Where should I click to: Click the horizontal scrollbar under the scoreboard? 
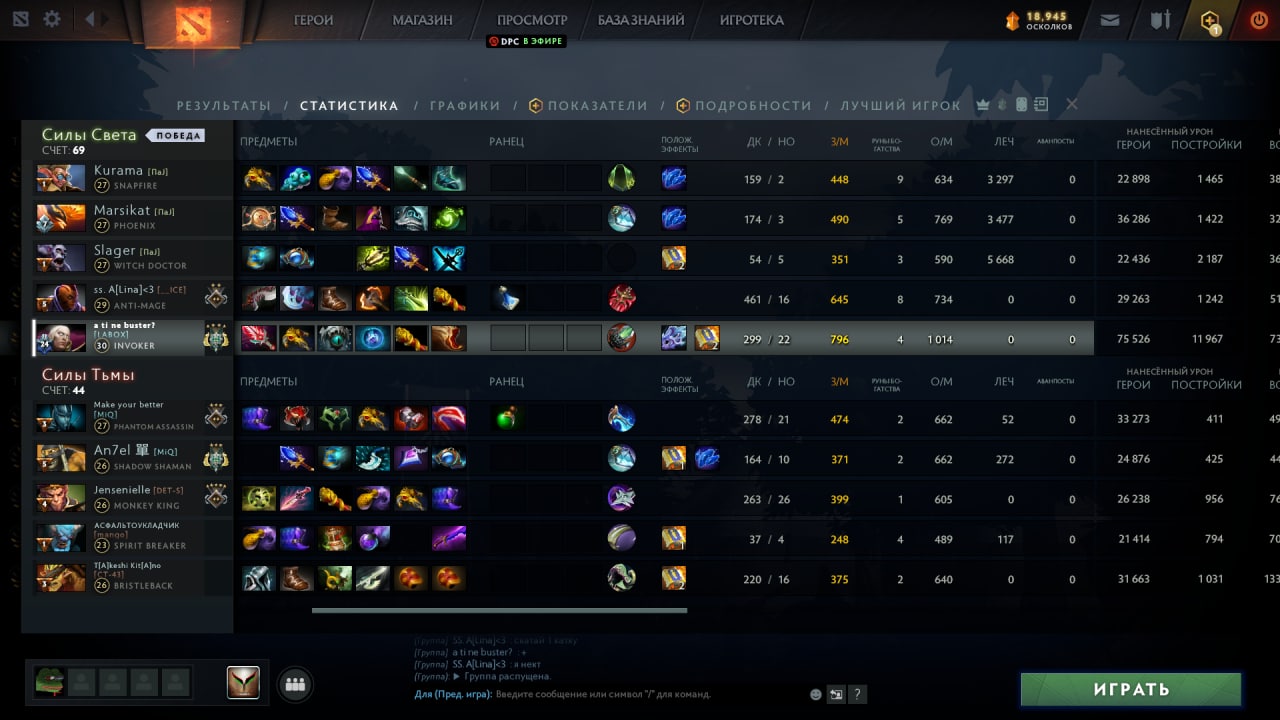coord(499,610)
